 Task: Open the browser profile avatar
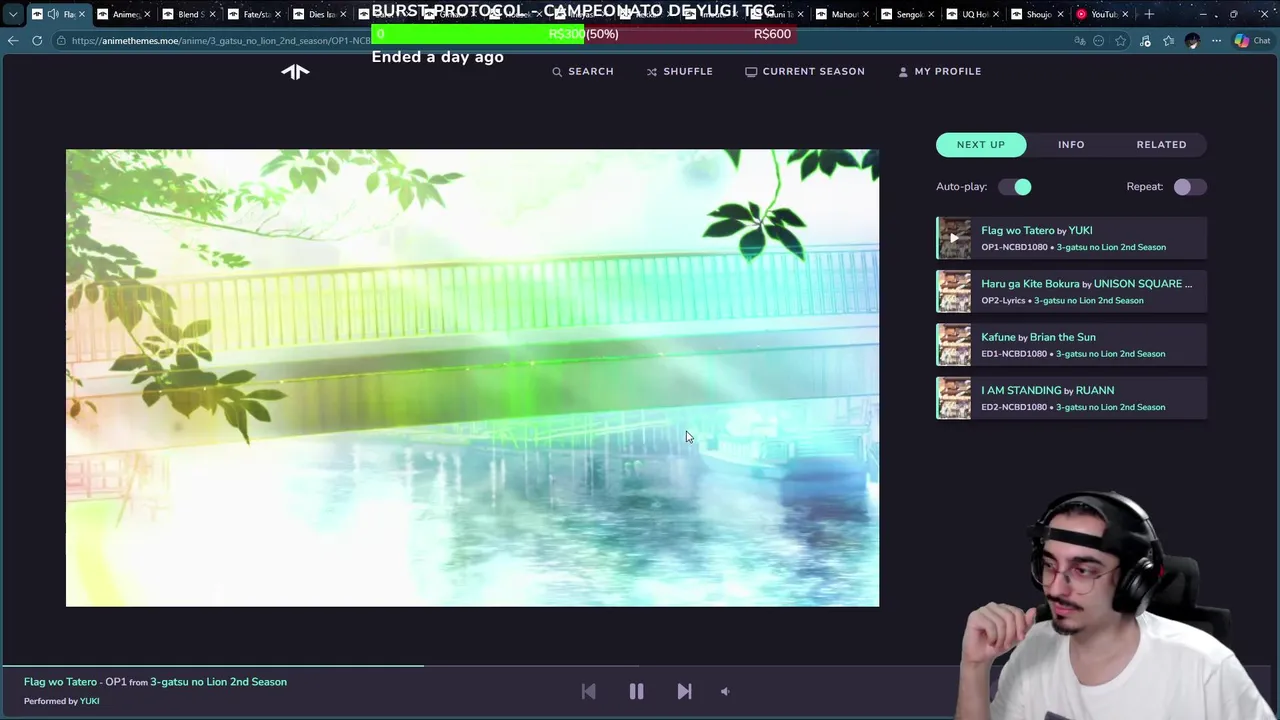click(x=1192, y=41)
